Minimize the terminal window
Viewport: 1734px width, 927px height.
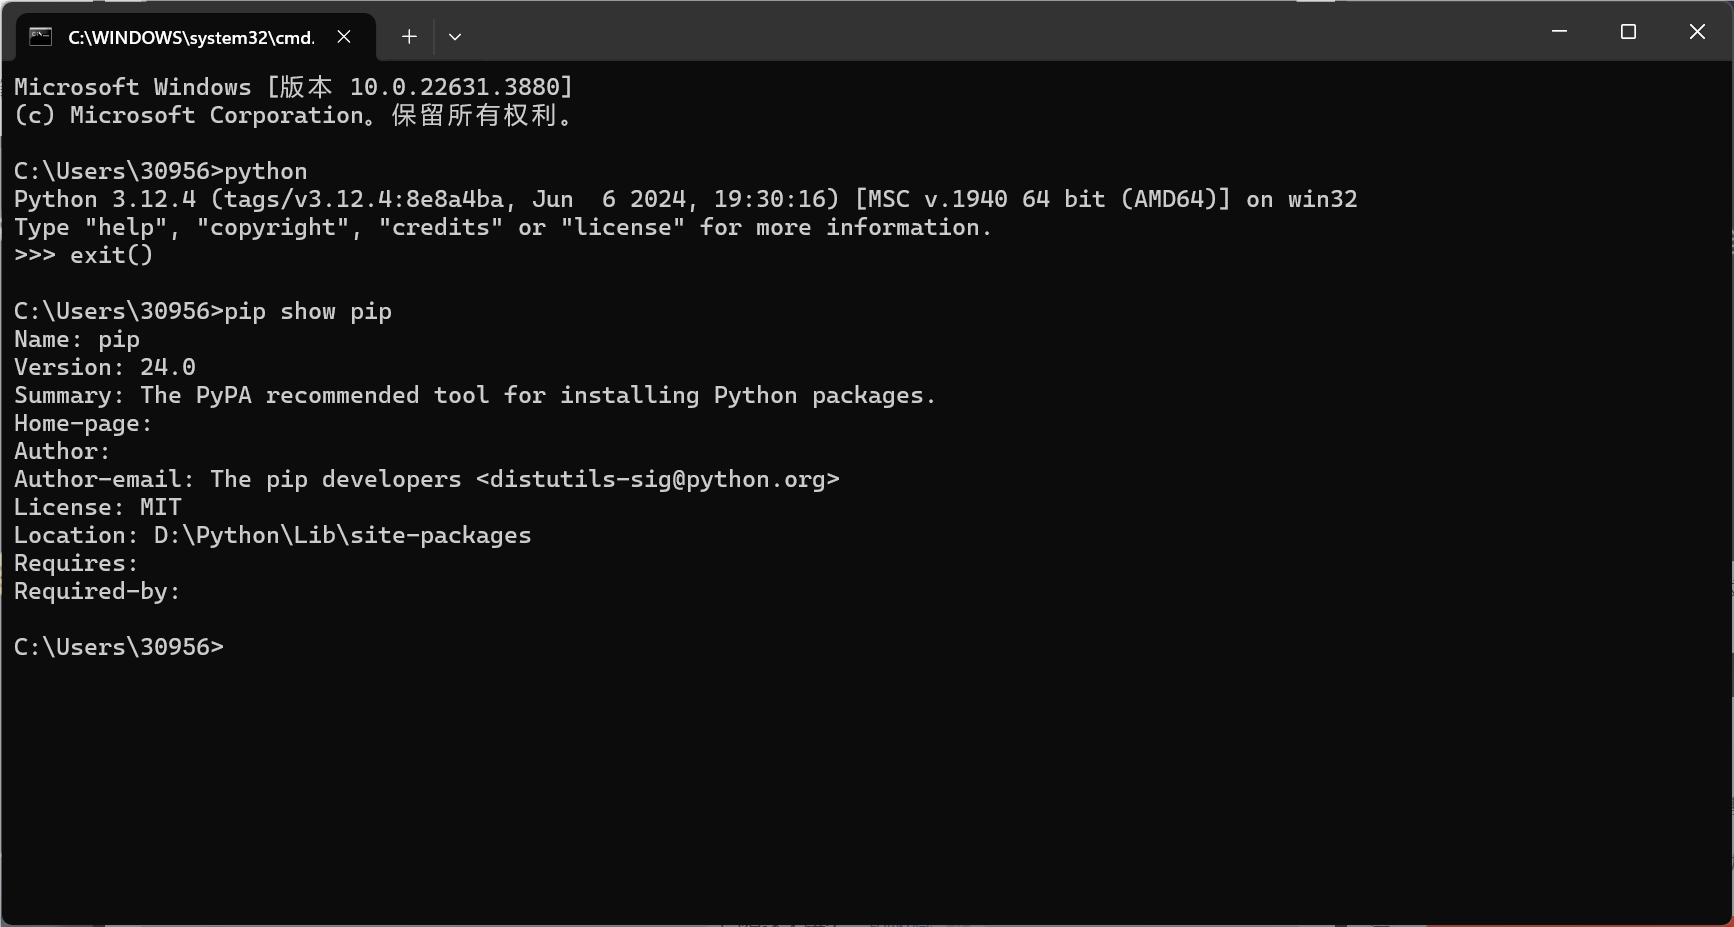[1559, 32]
